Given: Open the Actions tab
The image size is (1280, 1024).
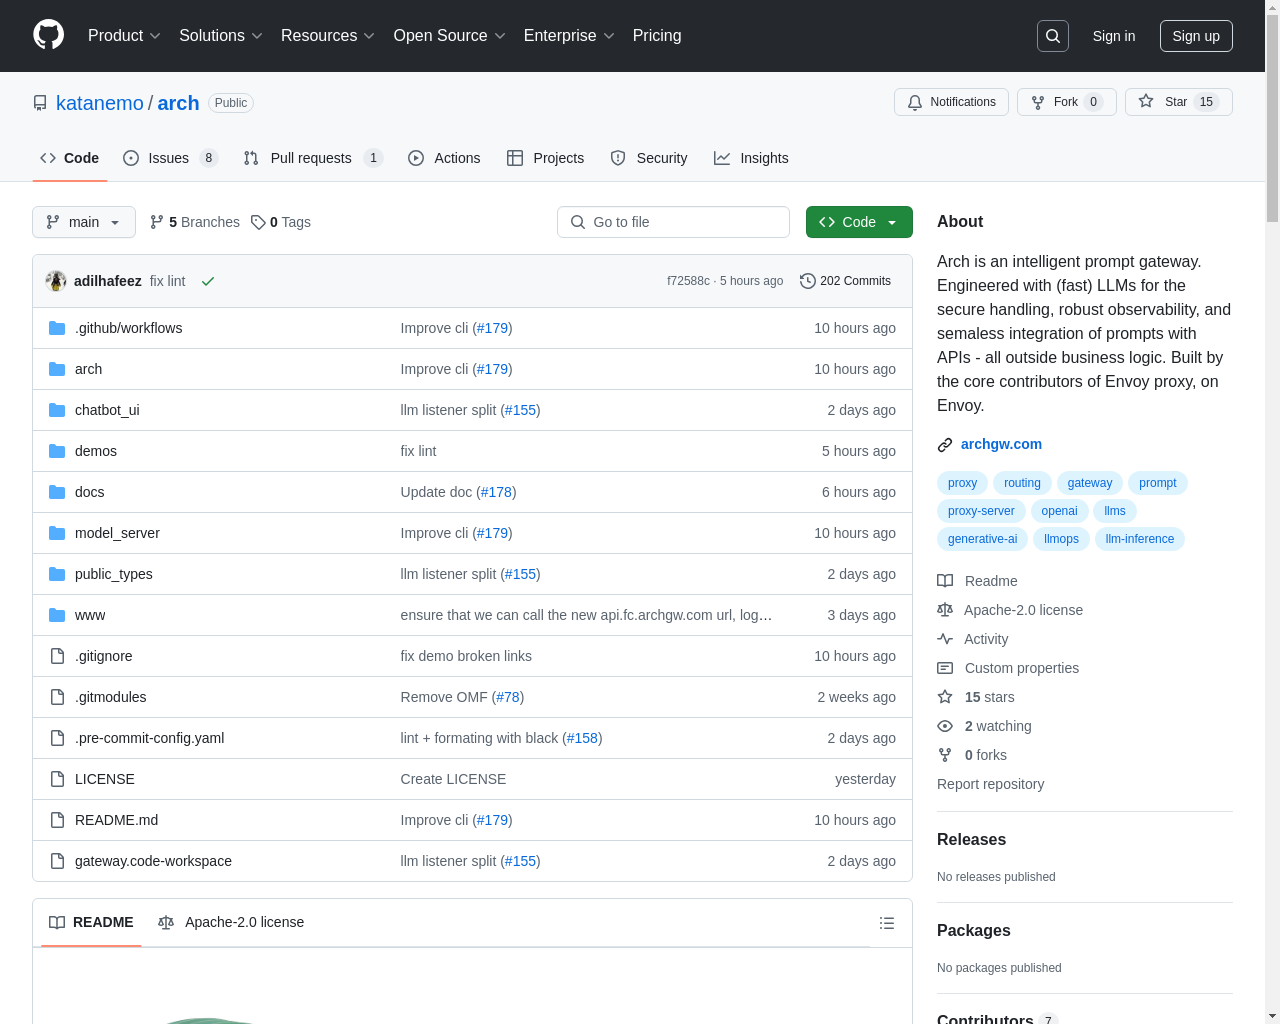Looking at the screenshot, I should [x=444, y=158].
